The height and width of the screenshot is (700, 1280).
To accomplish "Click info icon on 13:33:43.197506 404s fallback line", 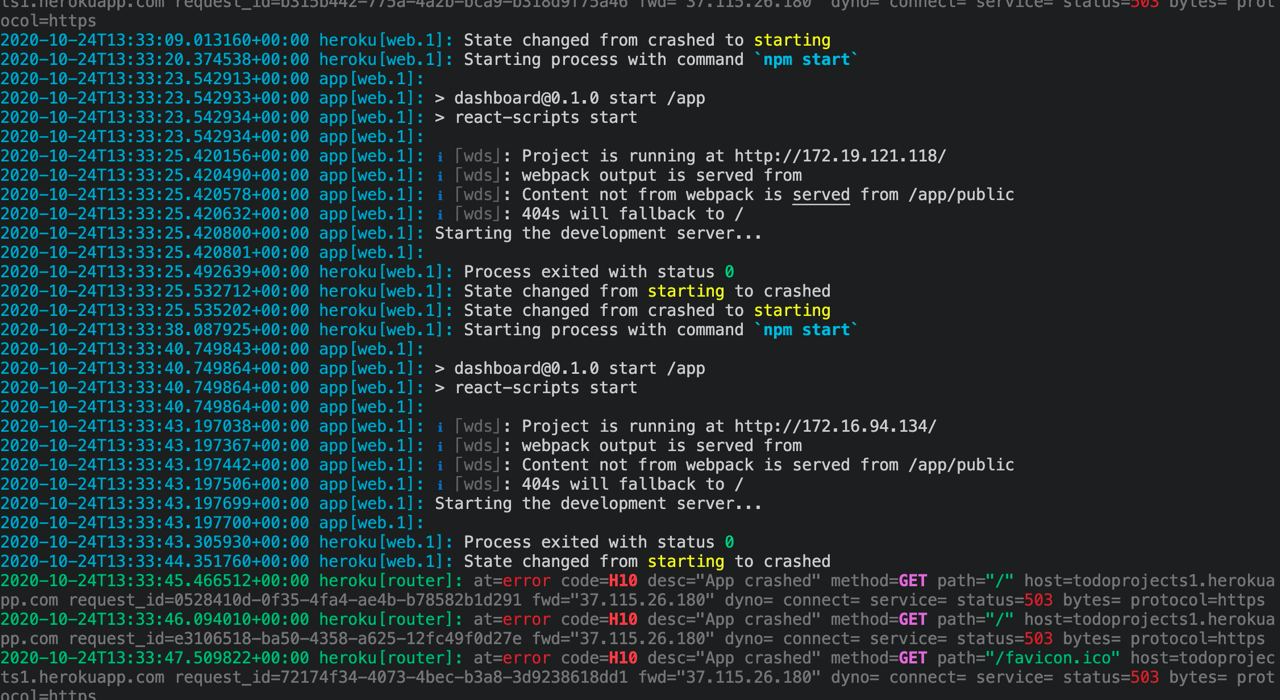I will [441, 484].
